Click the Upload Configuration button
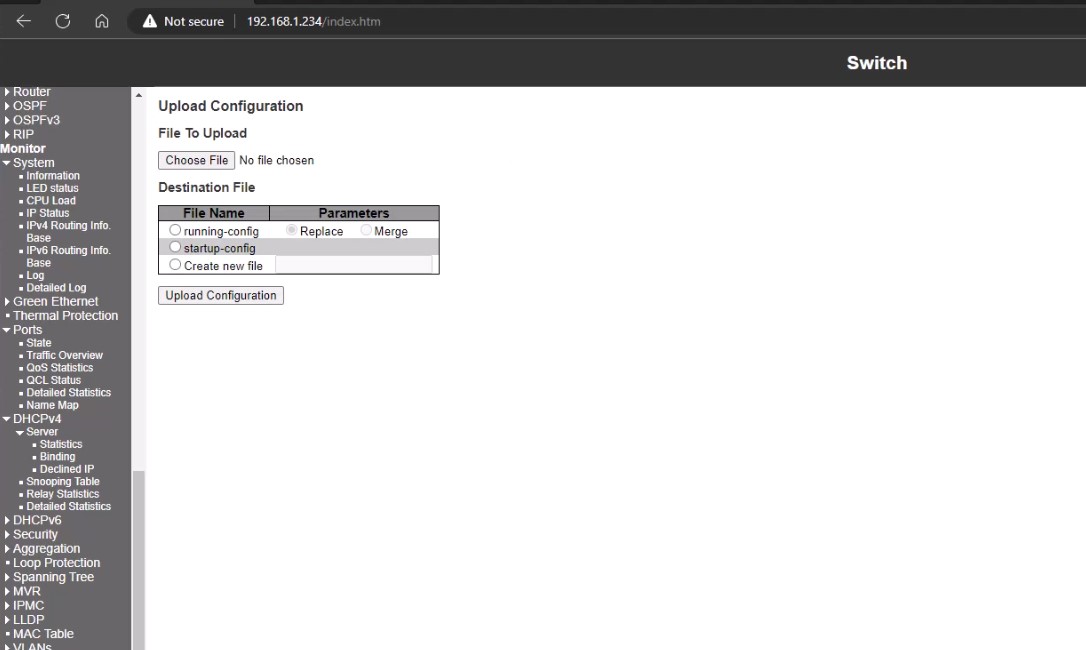 221,295
